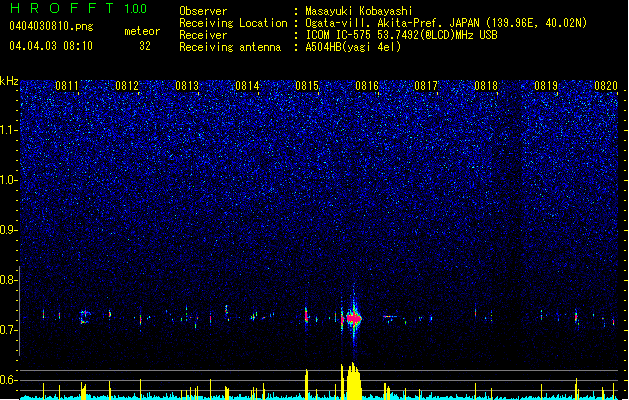Click the 0811 time marker

point(67,86)
